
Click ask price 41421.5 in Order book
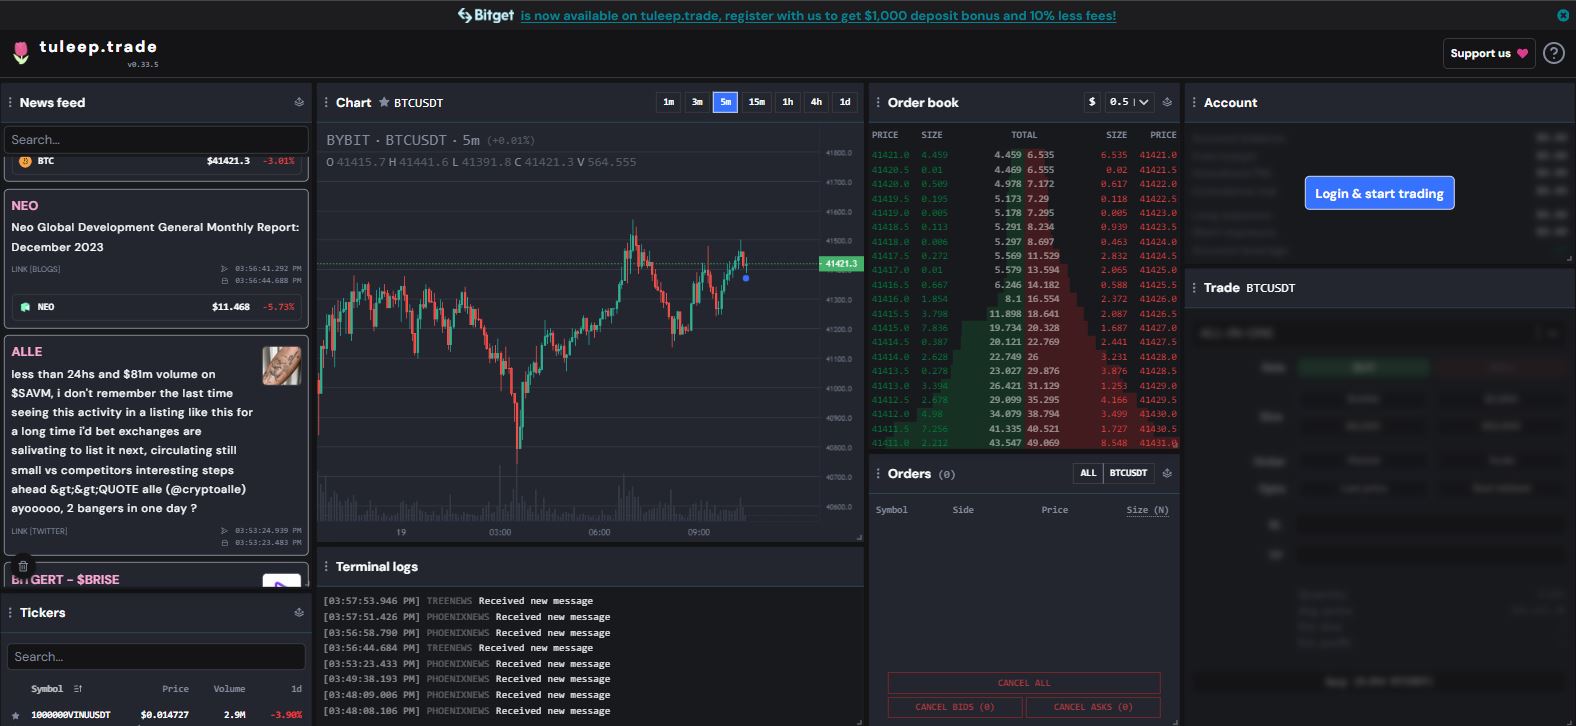point(1158,170)
